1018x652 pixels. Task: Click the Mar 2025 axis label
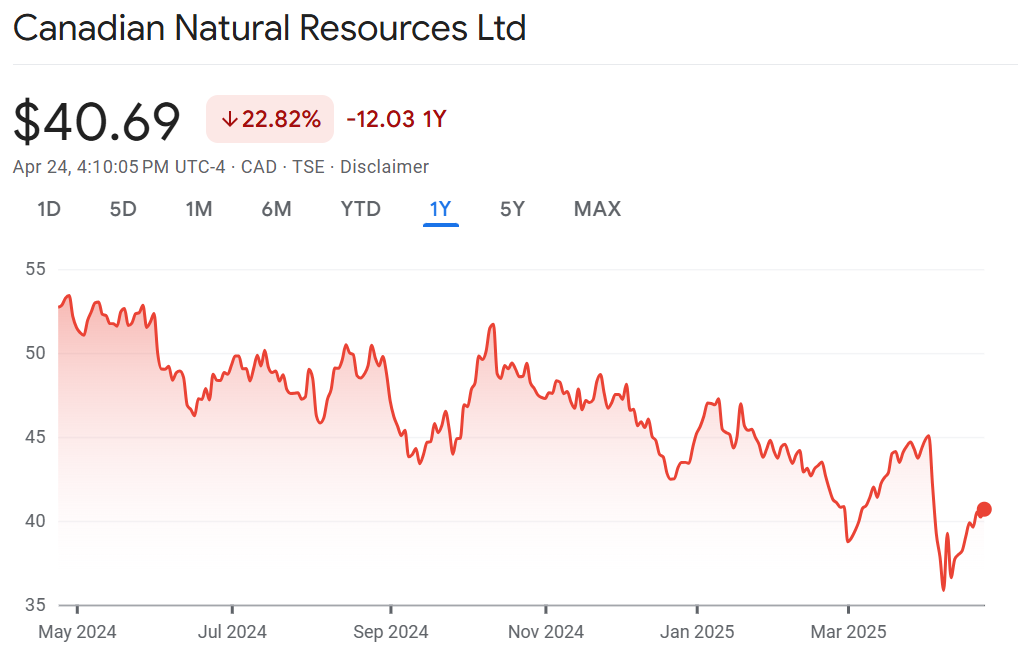tap(848, 632)
